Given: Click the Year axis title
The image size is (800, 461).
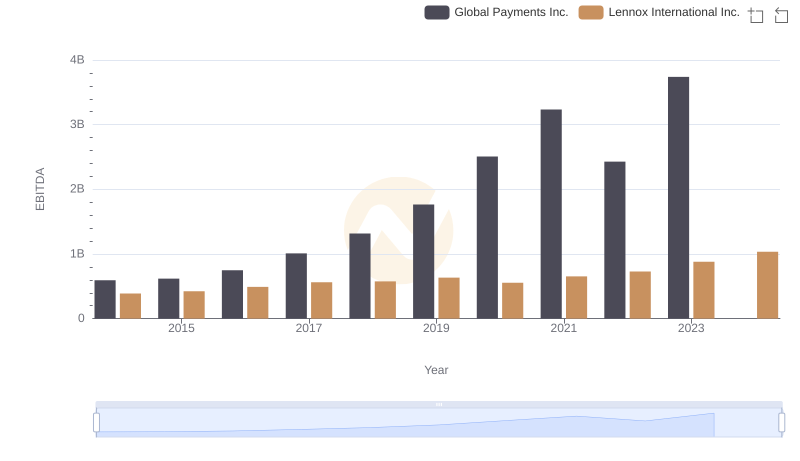Looking at the screenshot, I should pos(436,370).
